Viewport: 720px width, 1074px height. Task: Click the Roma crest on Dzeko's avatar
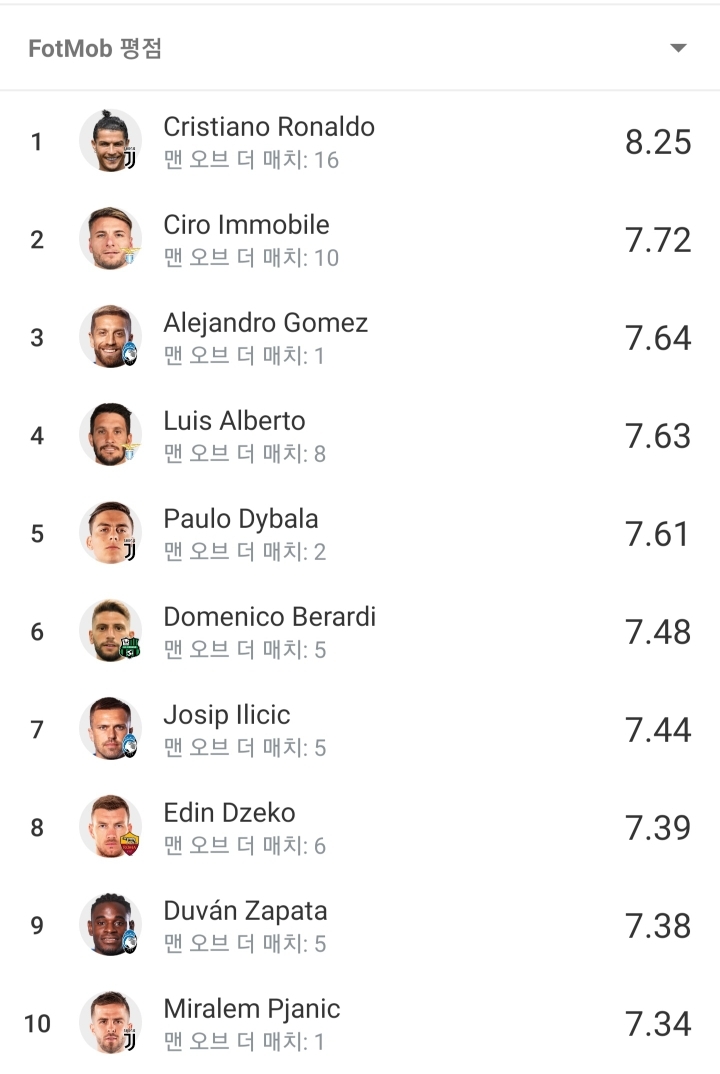pos(130,845)
